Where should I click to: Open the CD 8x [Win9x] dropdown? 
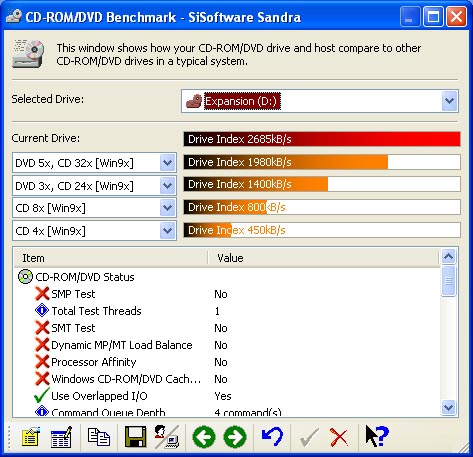tap(167, 208)
